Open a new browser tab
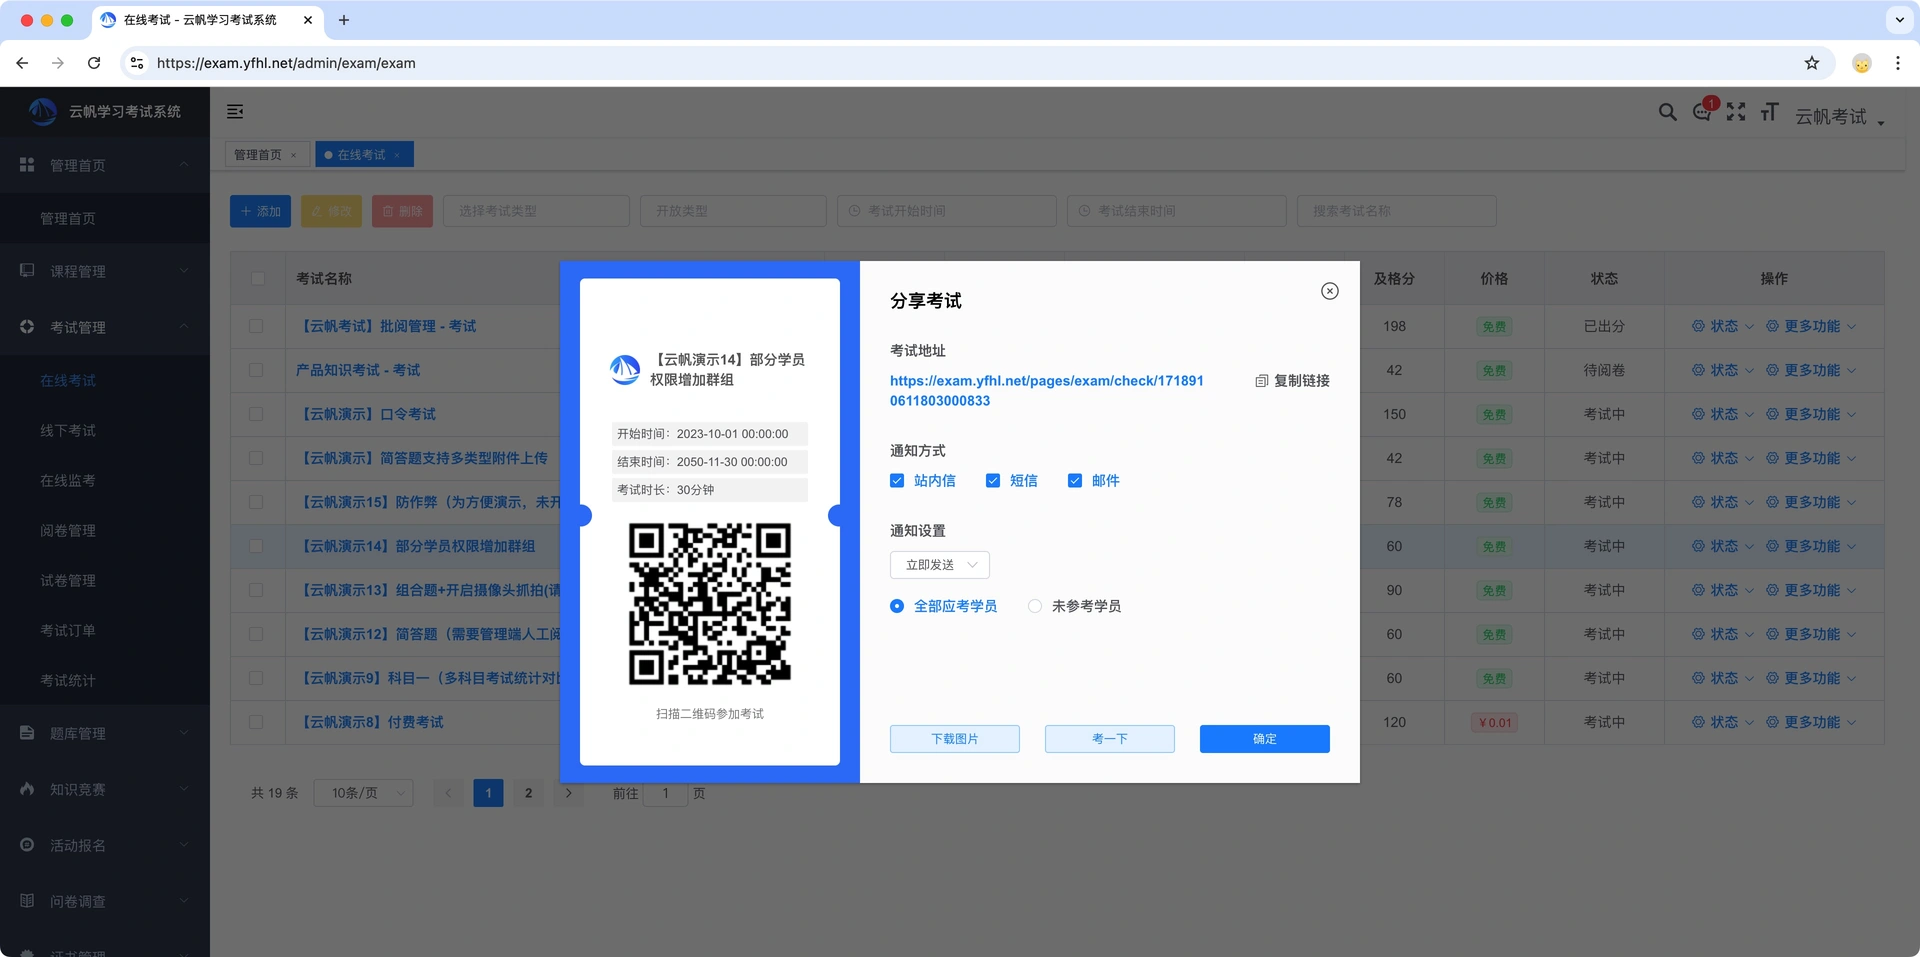This screenshot has width=1920, height=957. point(344,20)
